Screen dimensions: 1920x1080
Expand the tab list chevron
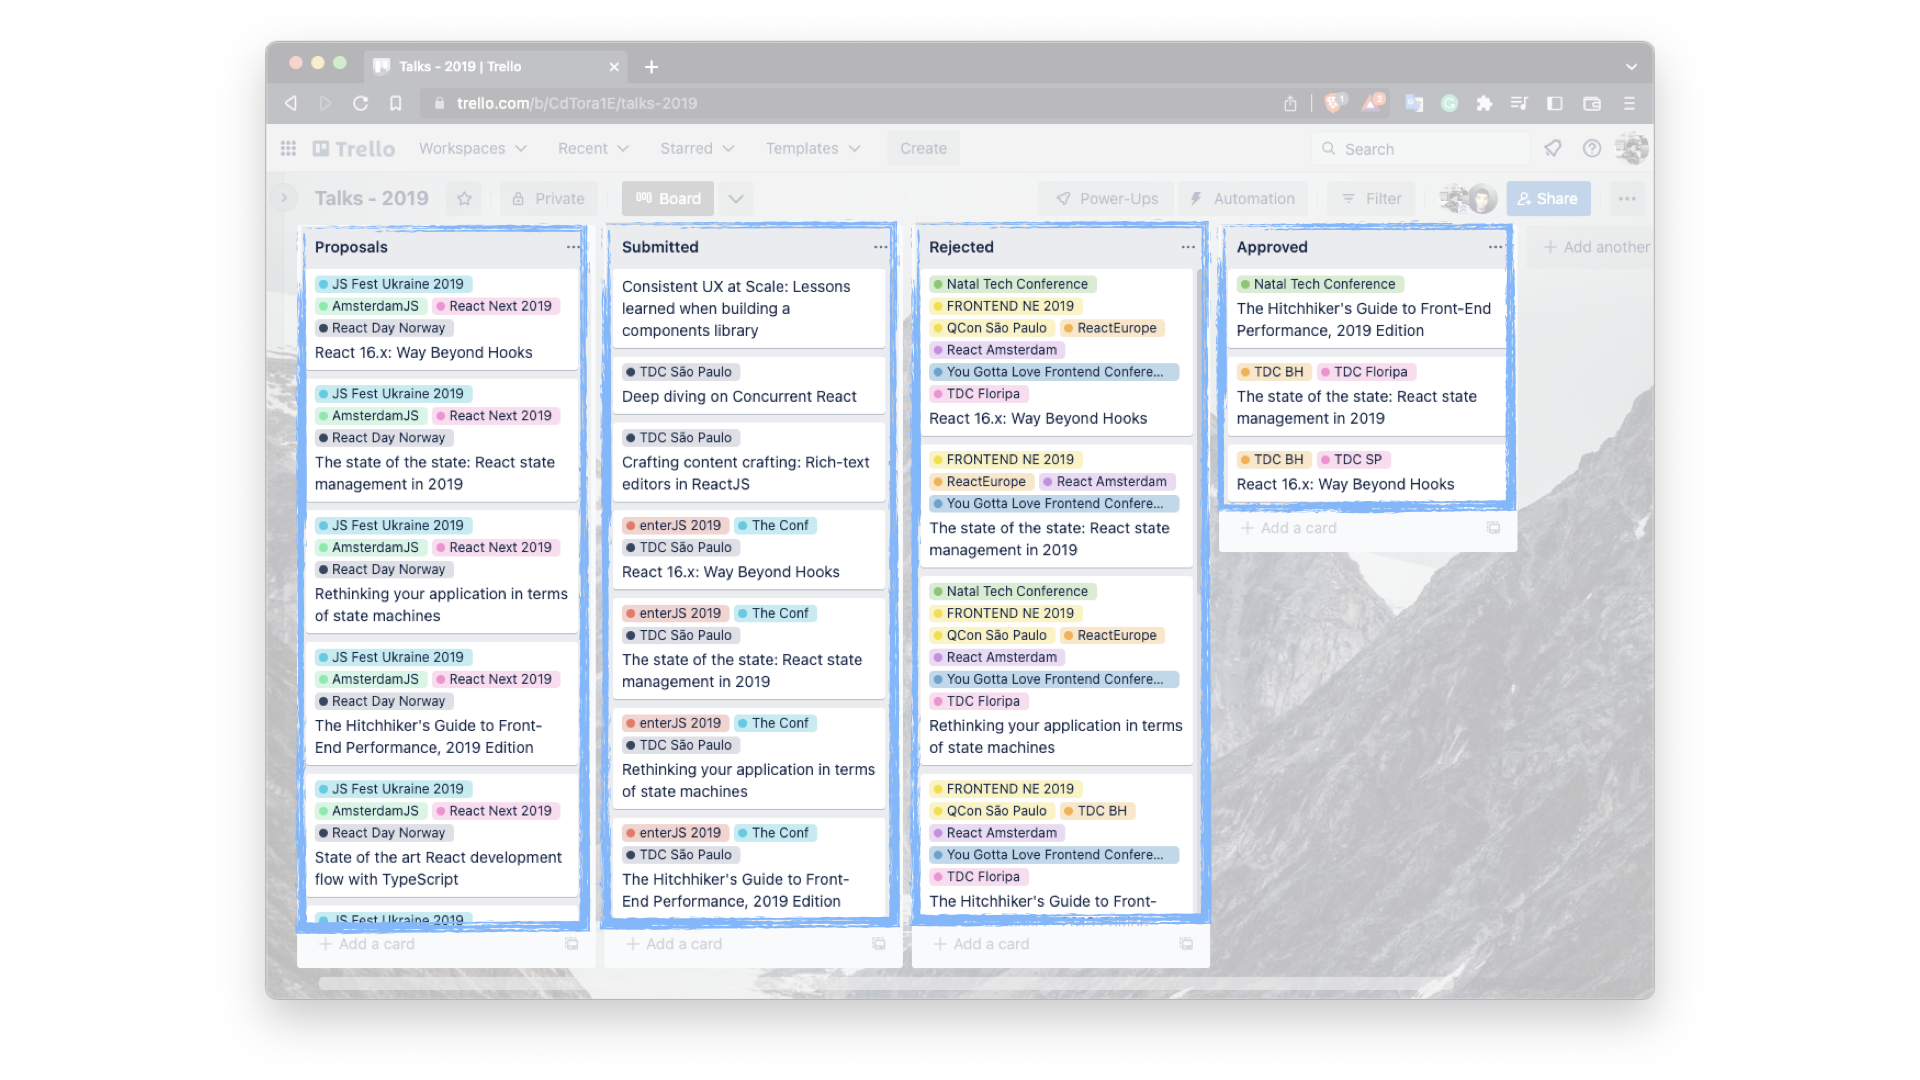tap(1631, 67)
